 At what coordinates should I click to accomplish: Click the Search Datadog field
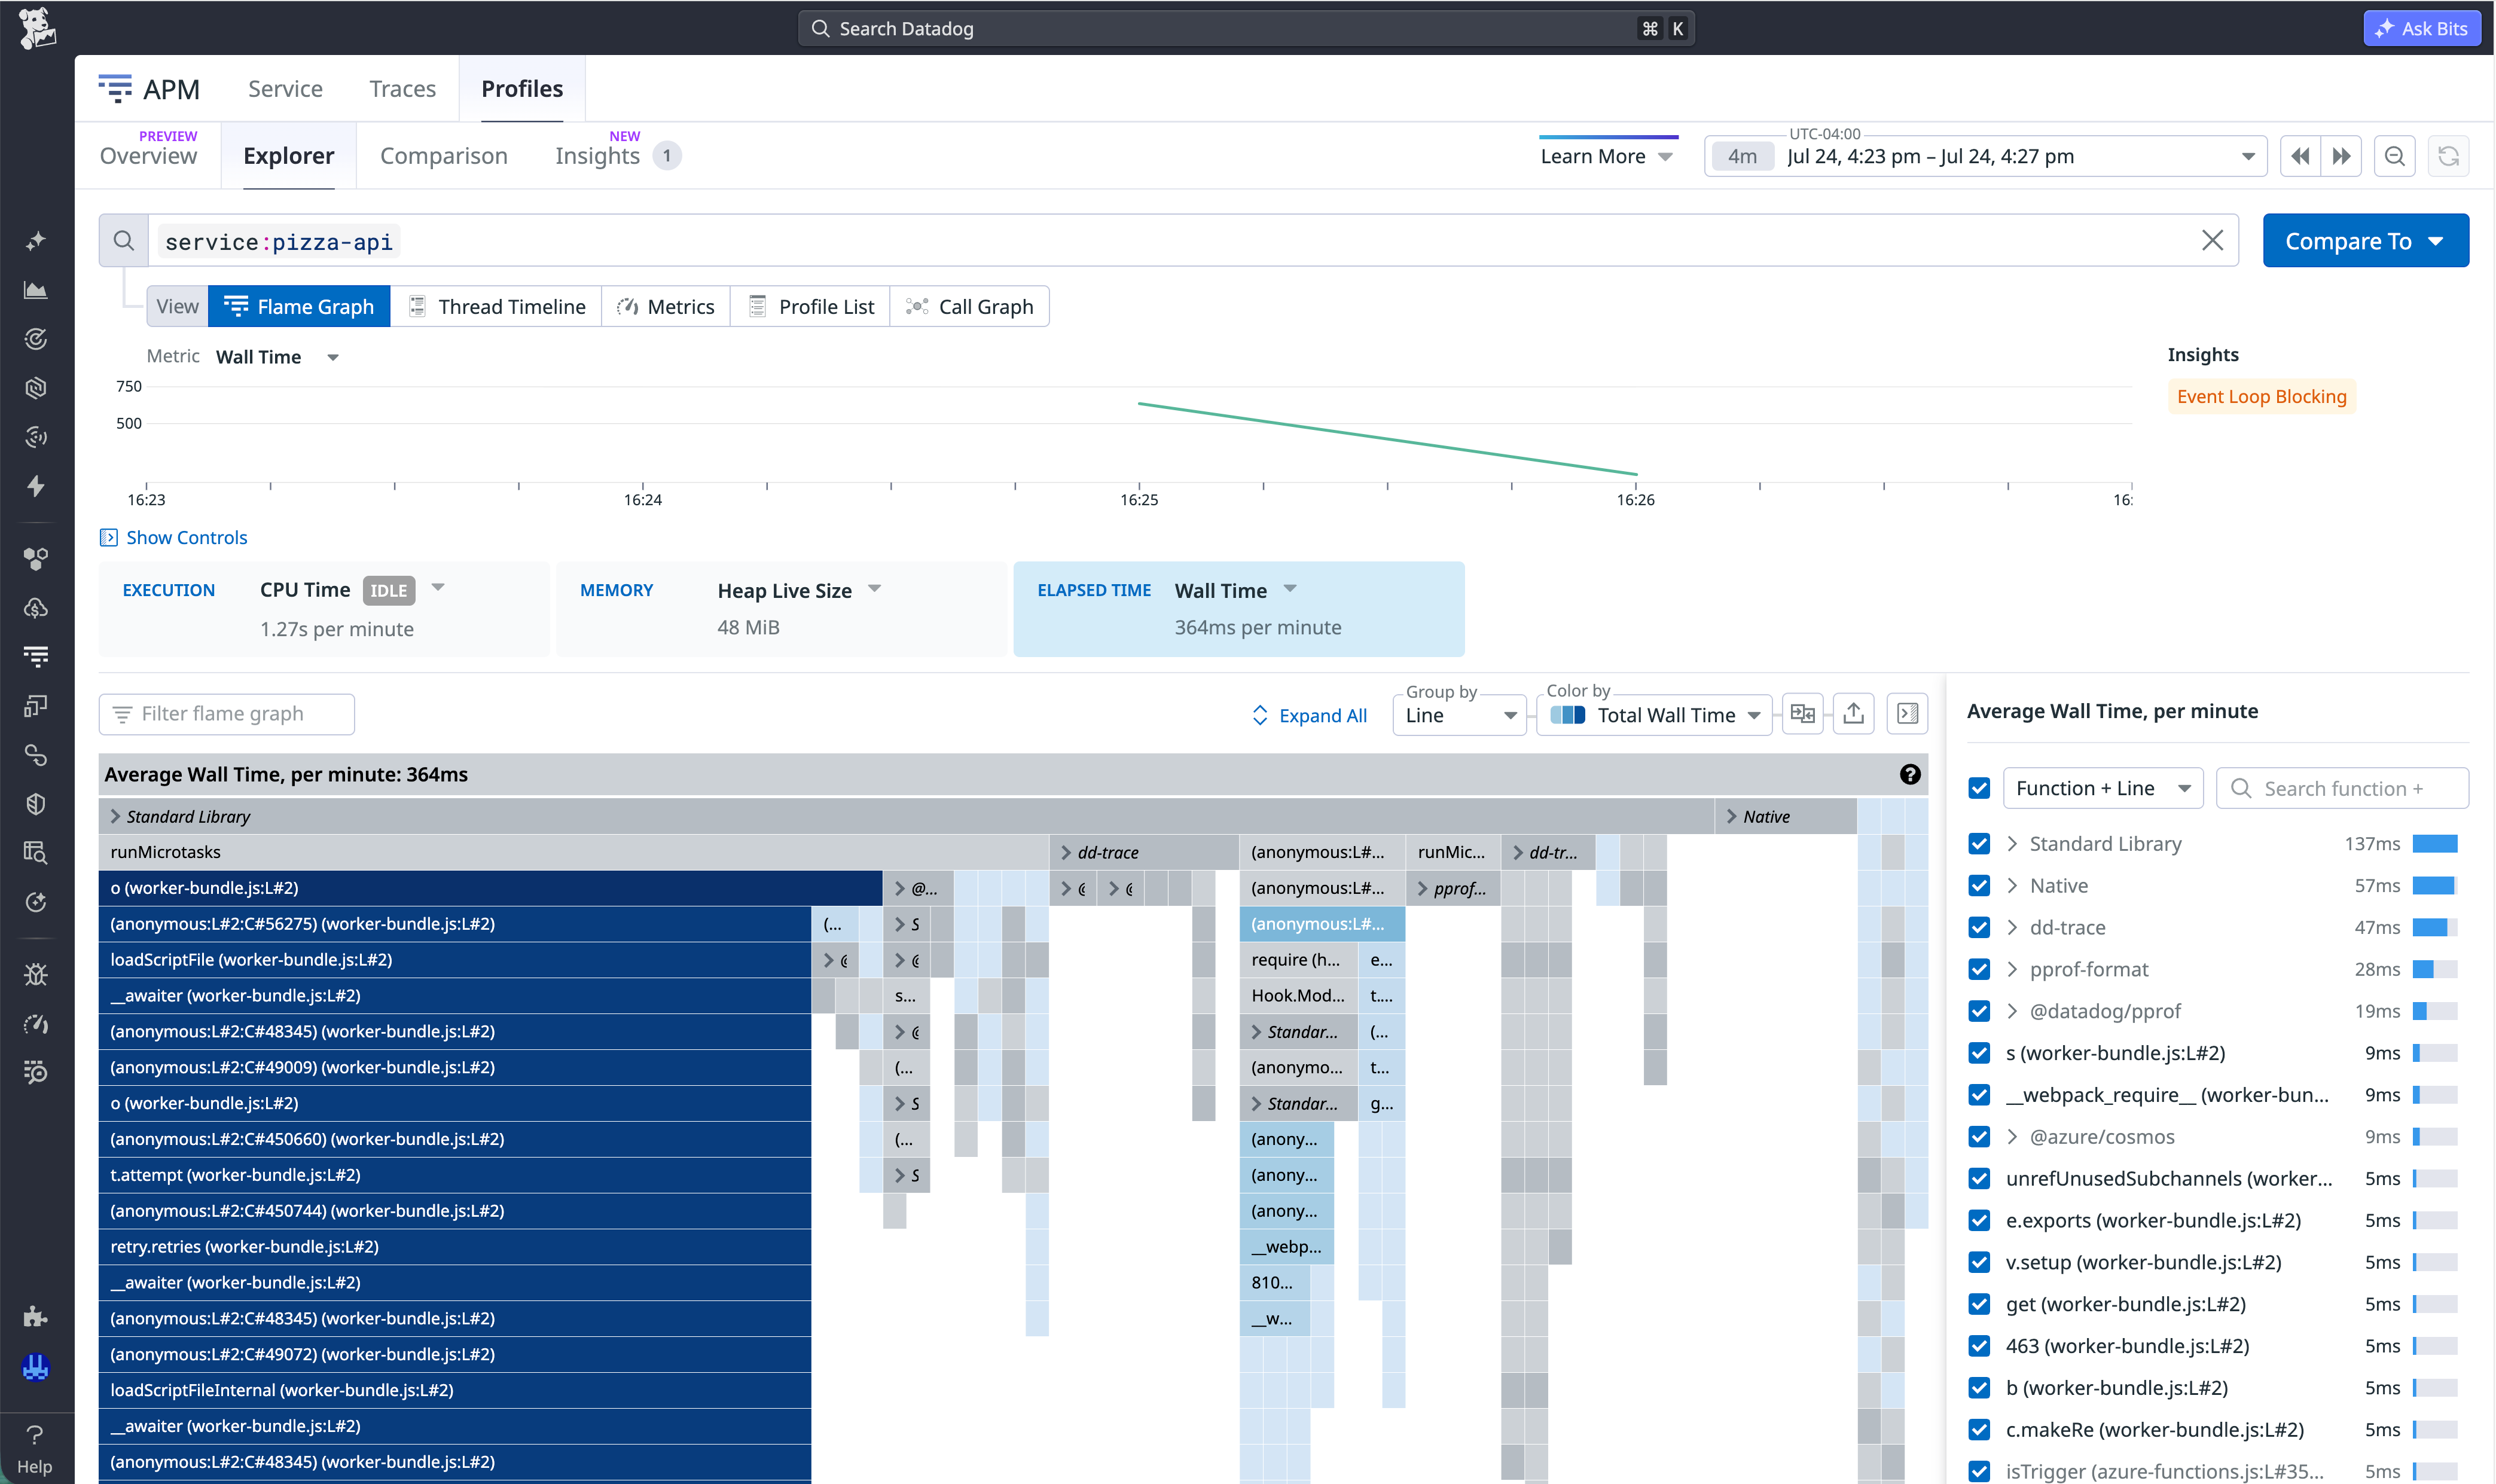(1245, 28)
